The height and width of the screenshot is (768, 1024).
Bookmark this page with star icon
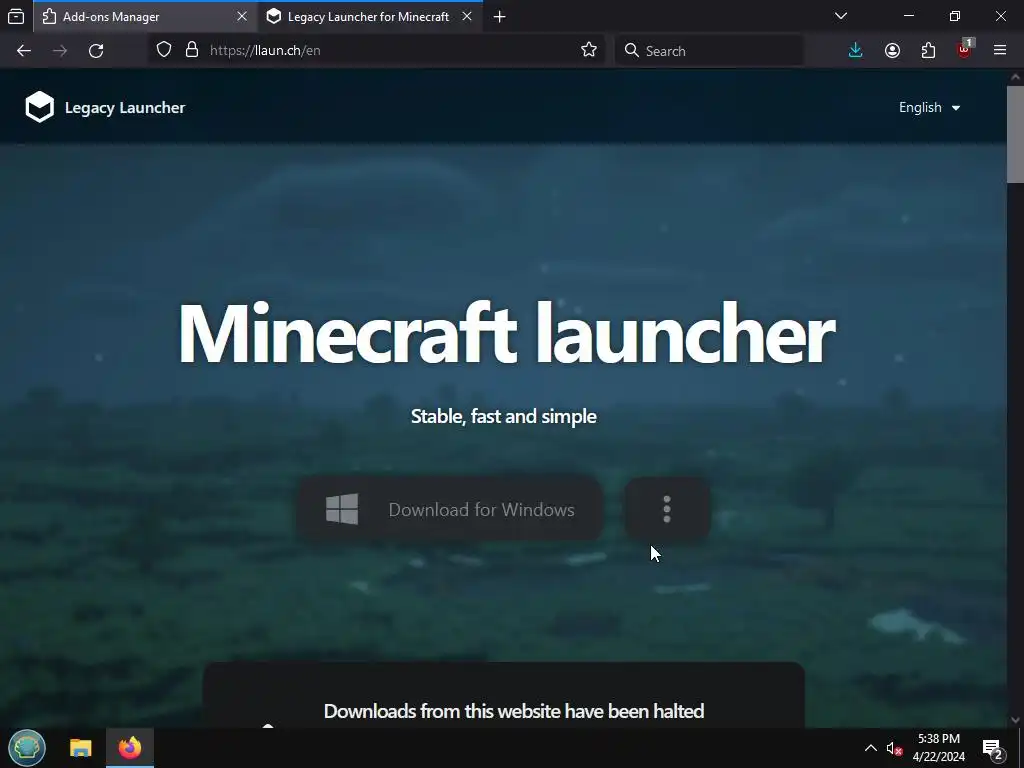point(589,50)
